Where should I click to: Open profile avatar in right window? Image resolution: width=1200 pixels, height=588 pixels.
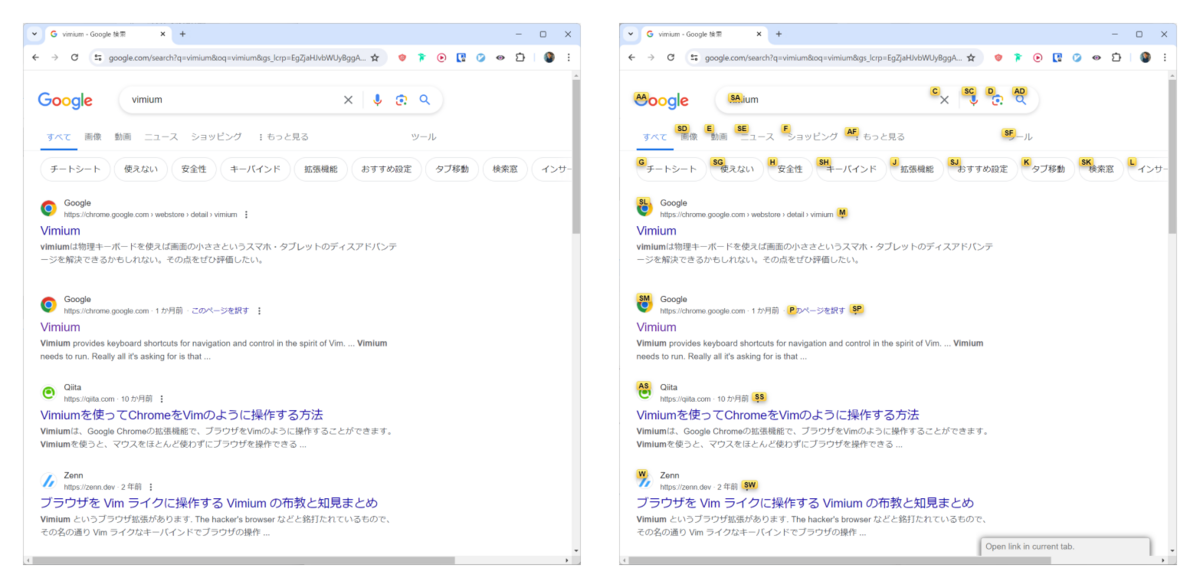coord(1145,58)
